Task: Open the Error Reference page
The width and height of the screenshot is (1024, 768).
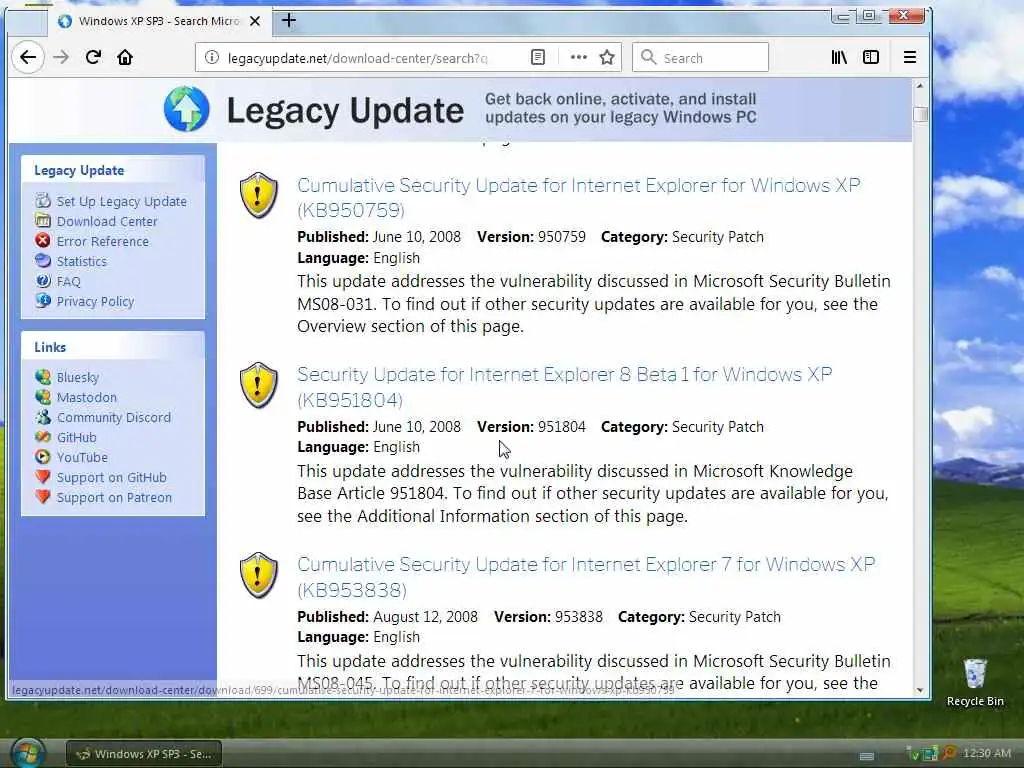Action: point(103,242)
